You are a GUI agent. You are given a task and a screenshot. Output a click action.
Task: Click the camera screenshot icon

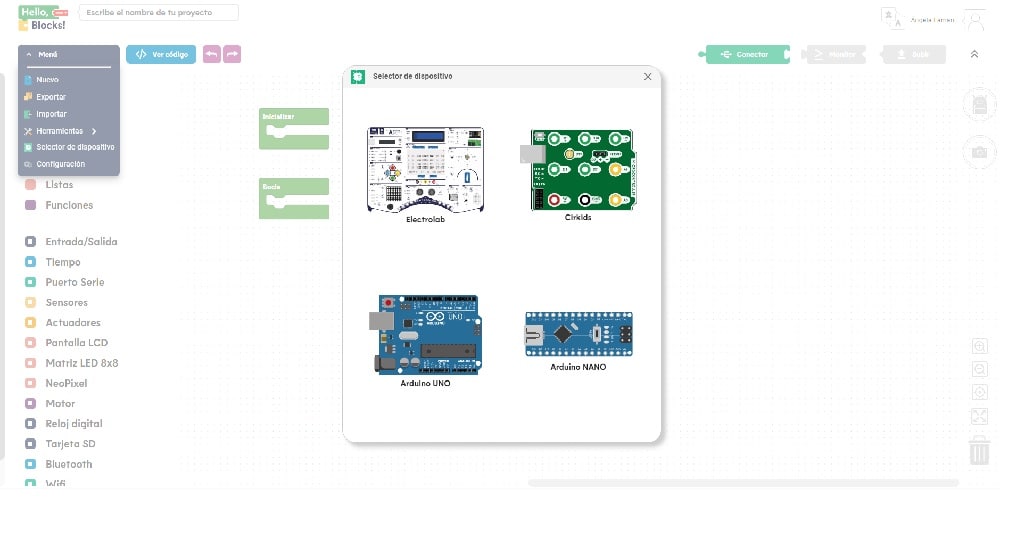[979, 152]
